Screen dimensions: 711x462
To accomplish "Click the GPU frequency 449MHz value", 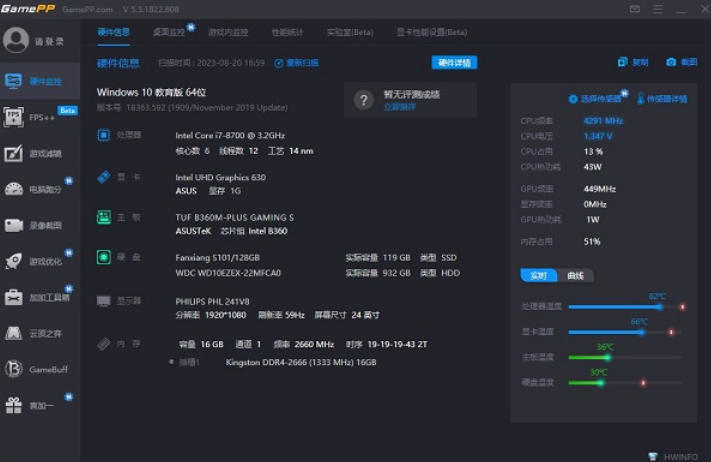I will coord(599,189).
